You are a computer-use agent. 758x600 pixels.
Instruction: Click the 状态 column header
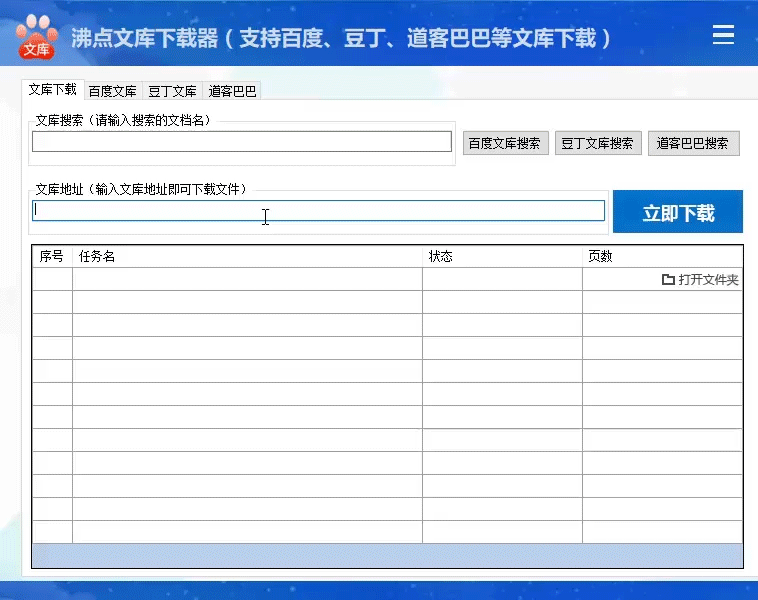tap(502, 256)
